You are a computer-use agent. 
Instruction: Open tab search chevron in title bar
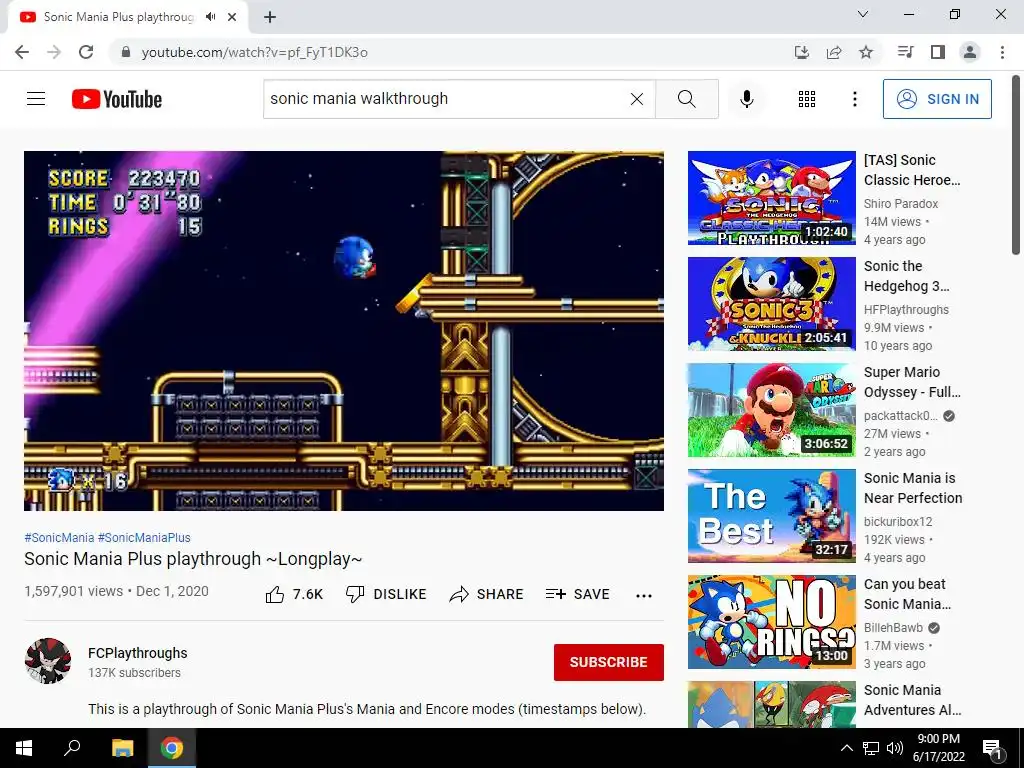[863, 14]
